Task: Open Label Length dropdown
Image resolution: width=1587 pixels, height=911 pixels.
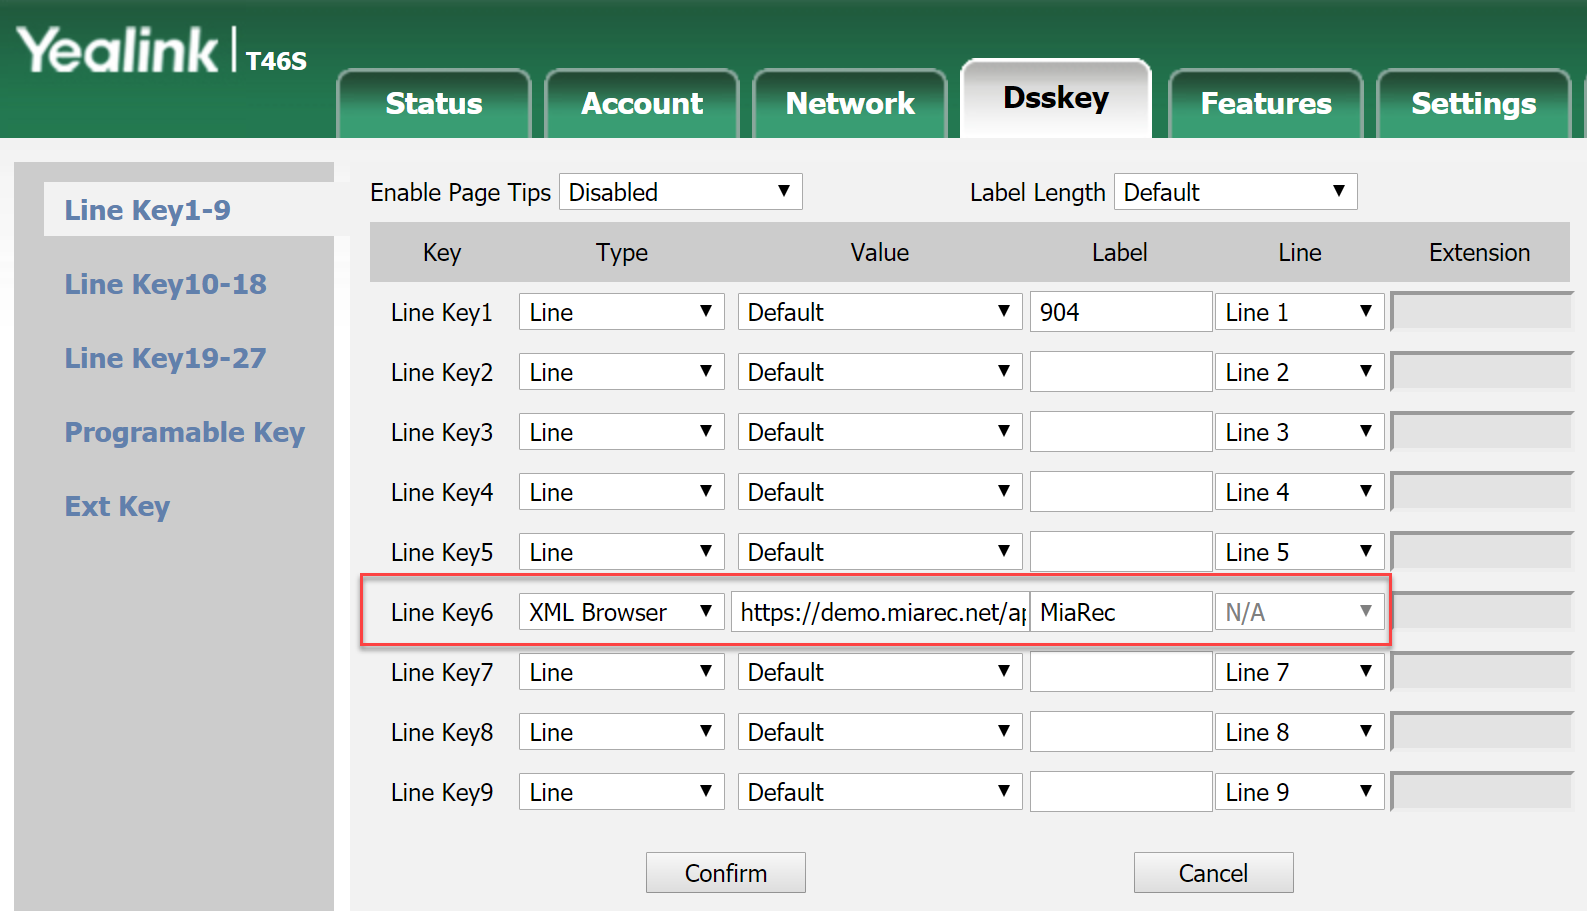Action: click(x=1236, y=192)
